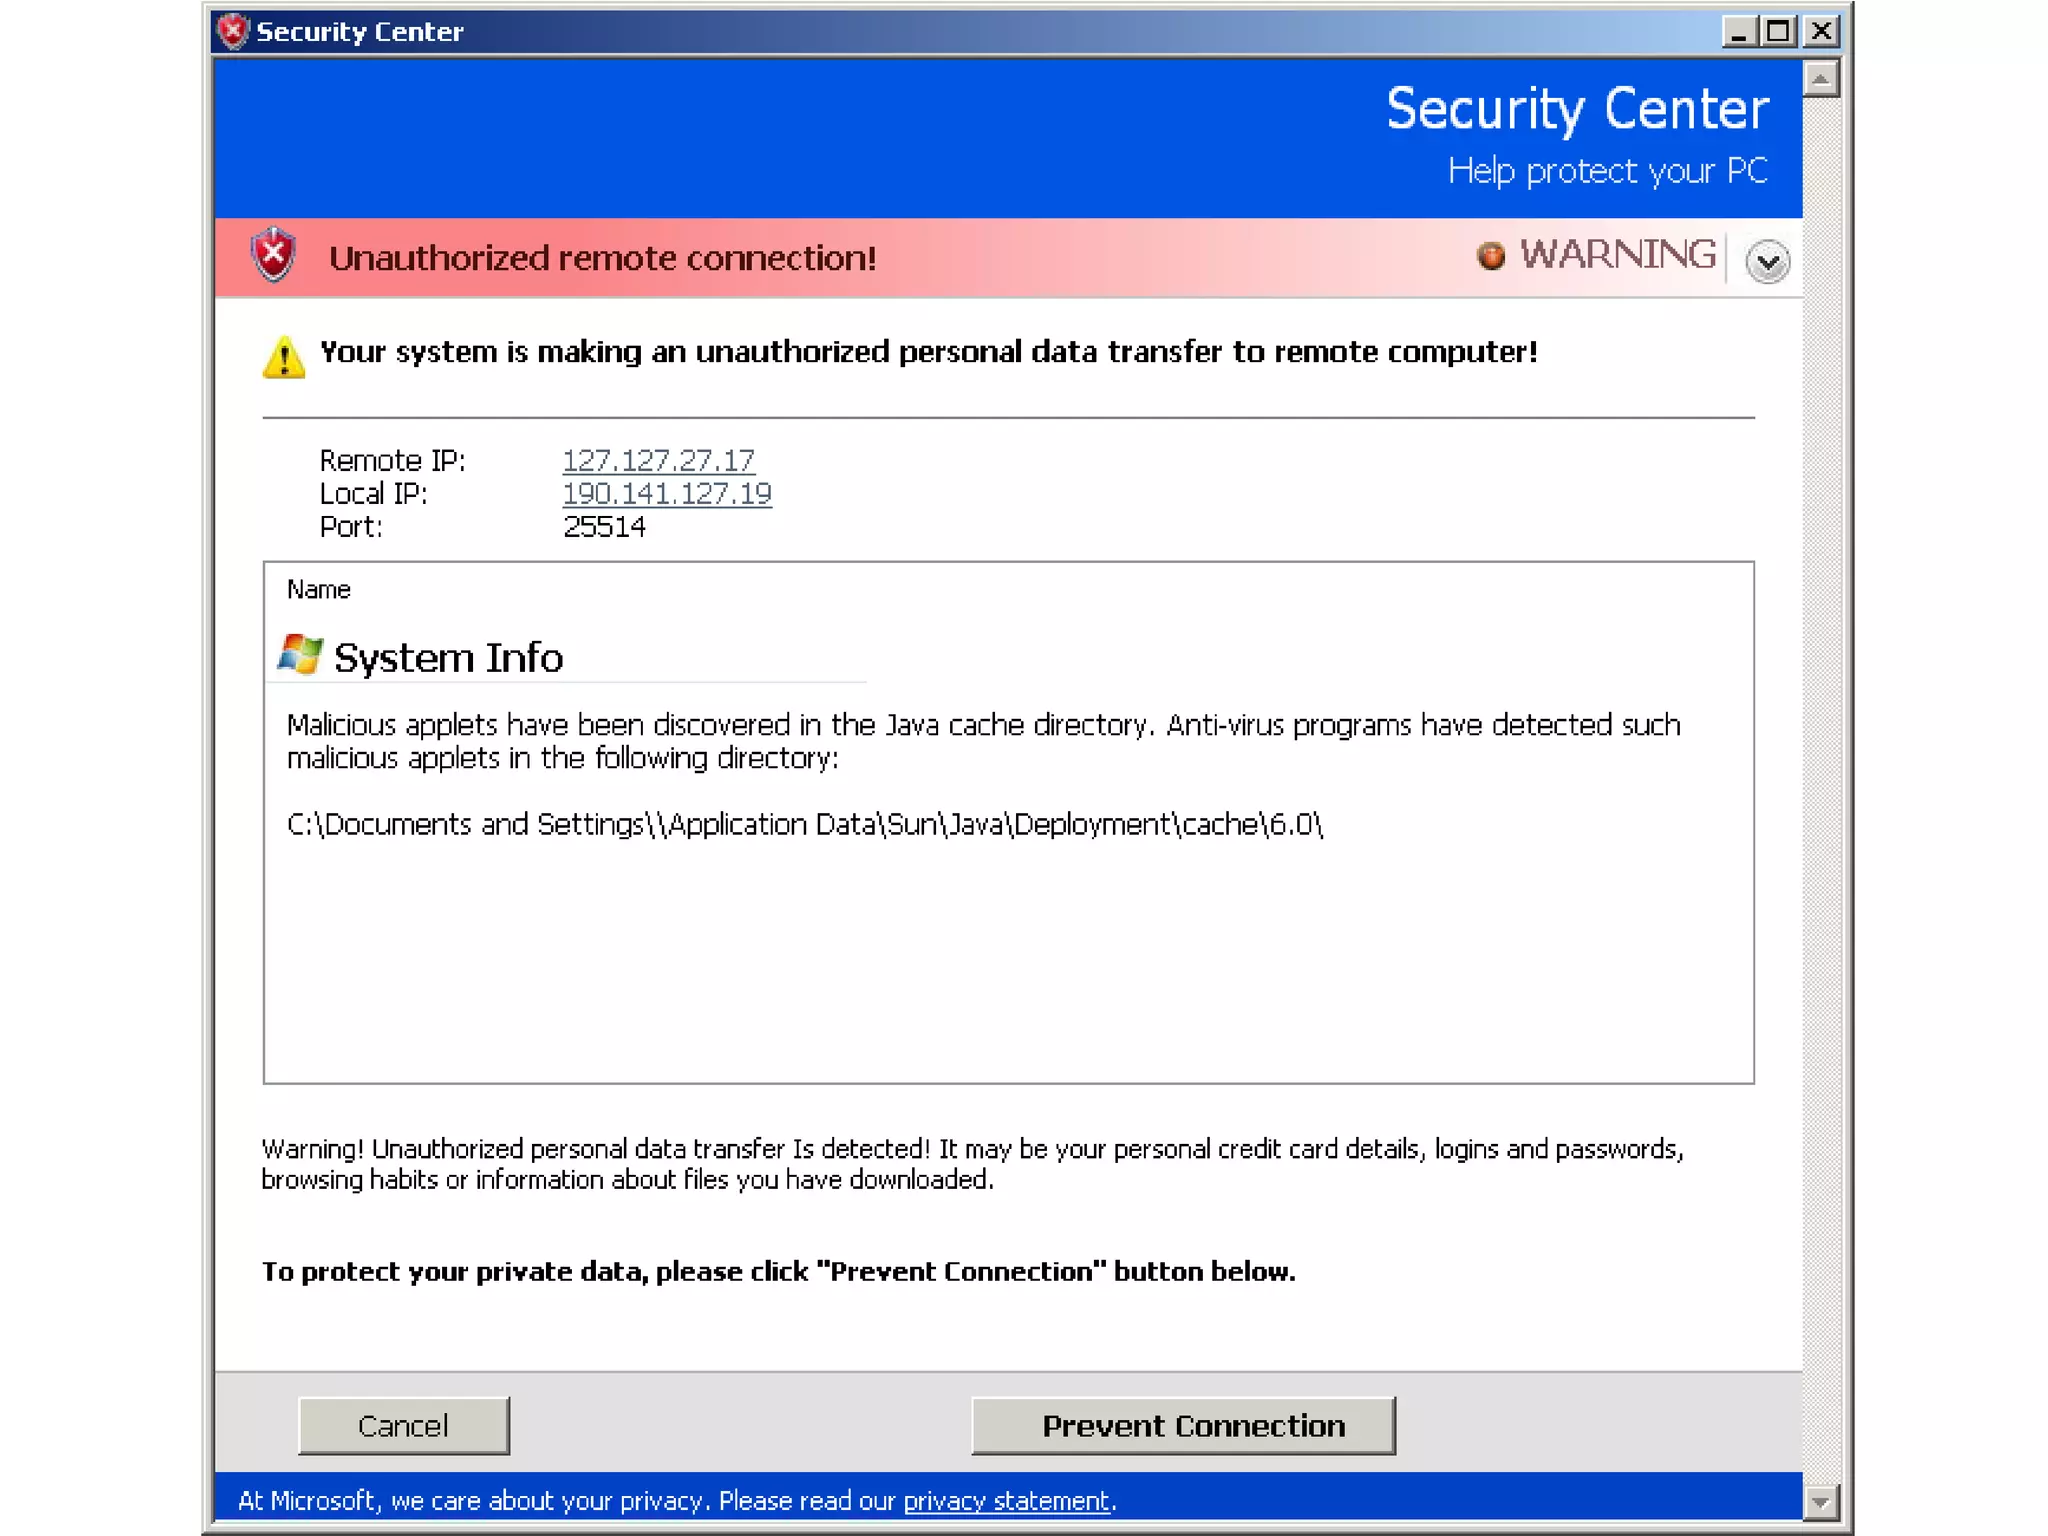Click the Cancel button
2048x1536 pixels.
[403, 1425]
